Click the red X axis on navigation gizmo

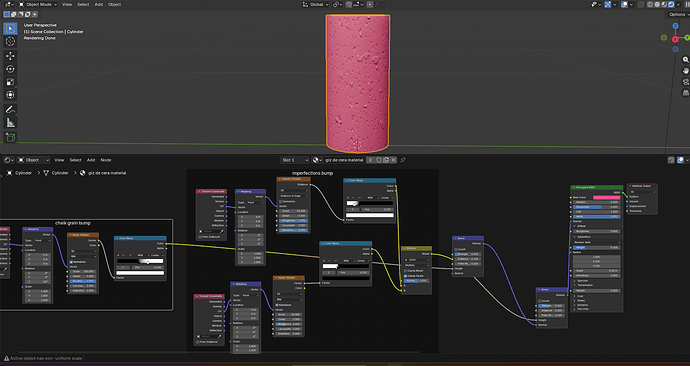click(675, 39)
